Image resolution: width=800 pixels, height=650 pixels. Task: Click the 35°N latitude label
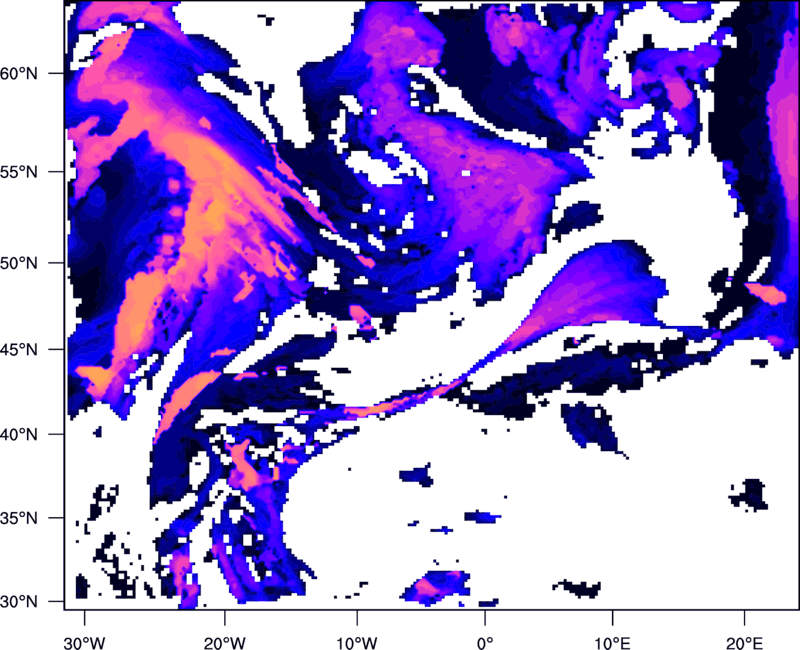(x=19, y=518)
